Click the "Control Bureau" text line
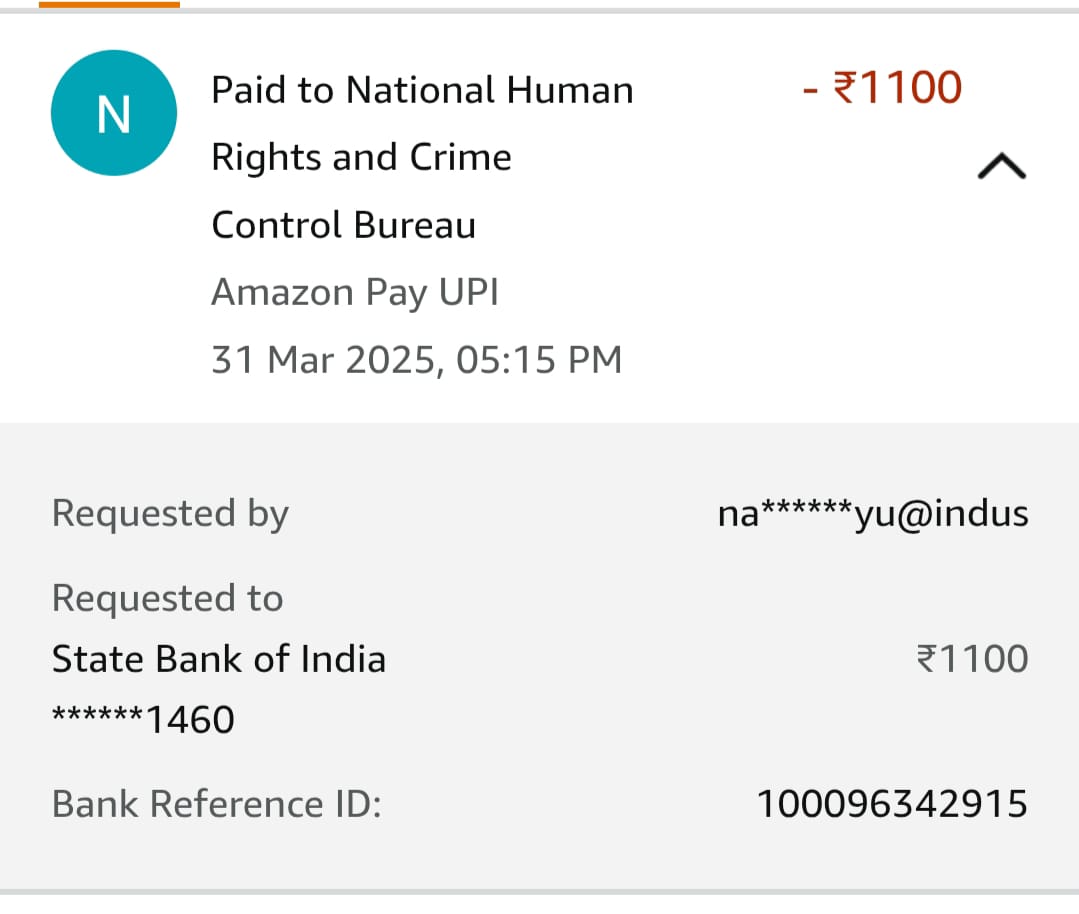The width and height of the screenshot is (1079, 914). point(343,225)
